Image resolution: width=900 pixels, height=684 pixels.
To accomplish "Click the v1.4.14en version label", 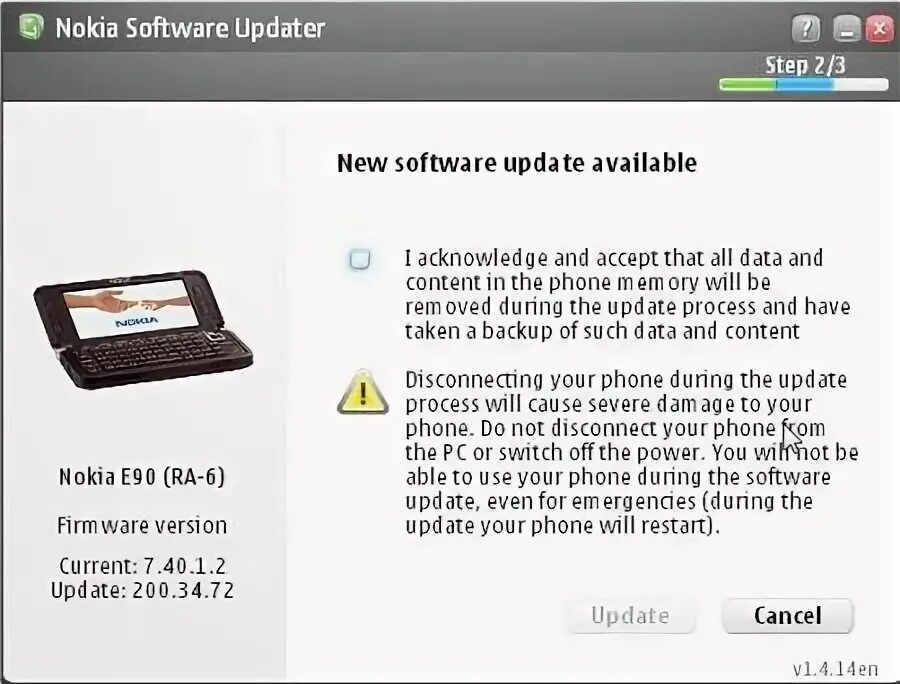I will tap(835, 669).
